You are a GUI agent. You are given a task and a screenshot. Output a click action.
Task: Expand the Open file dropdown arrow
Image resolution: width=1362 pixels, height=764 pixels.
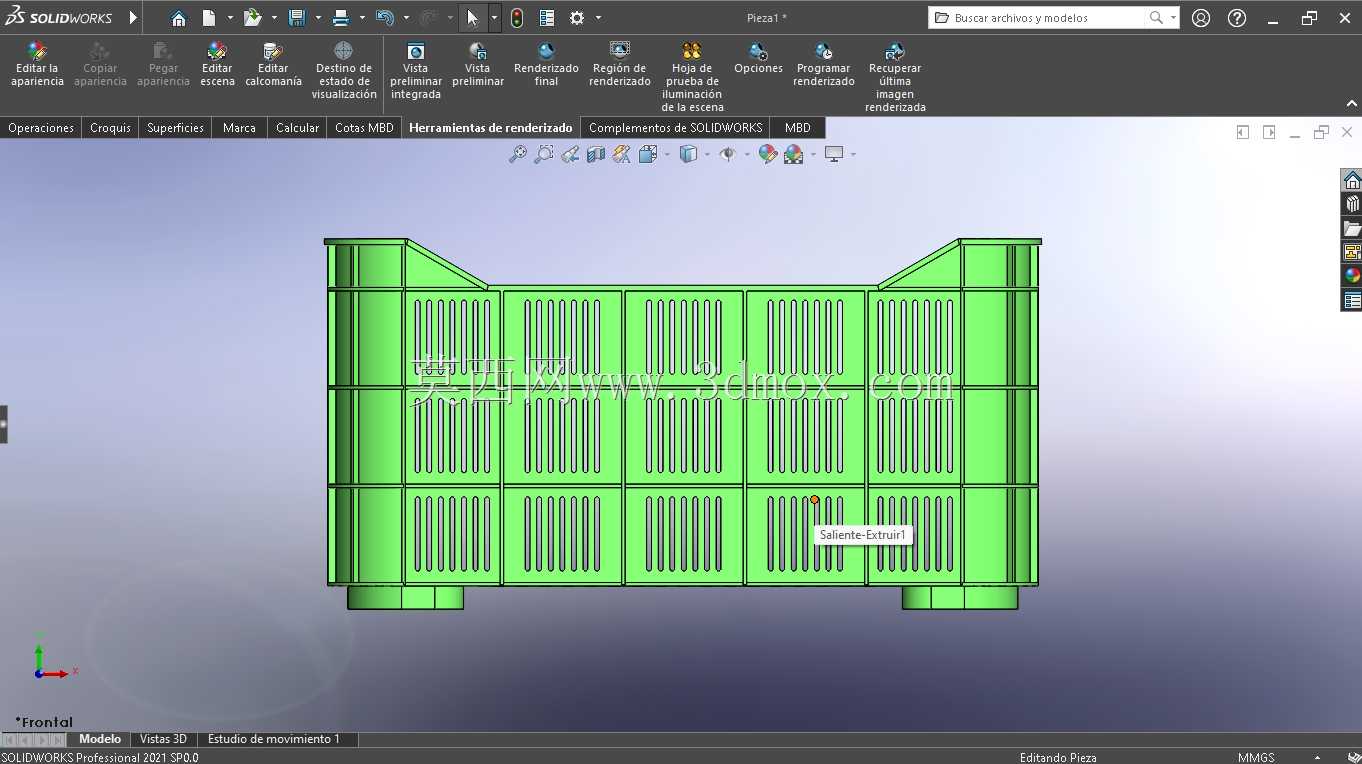(274, 18)
